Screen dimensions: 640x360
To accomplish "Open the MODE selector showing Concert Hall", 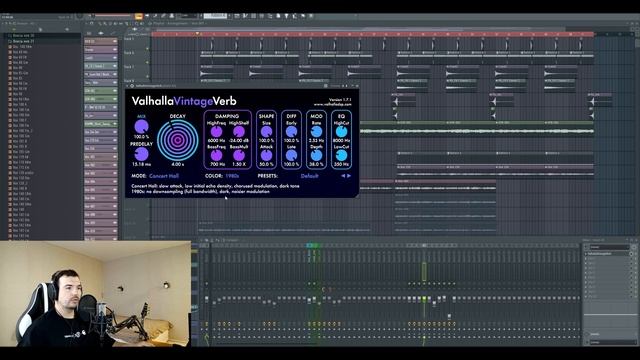I will click(164, 176).
